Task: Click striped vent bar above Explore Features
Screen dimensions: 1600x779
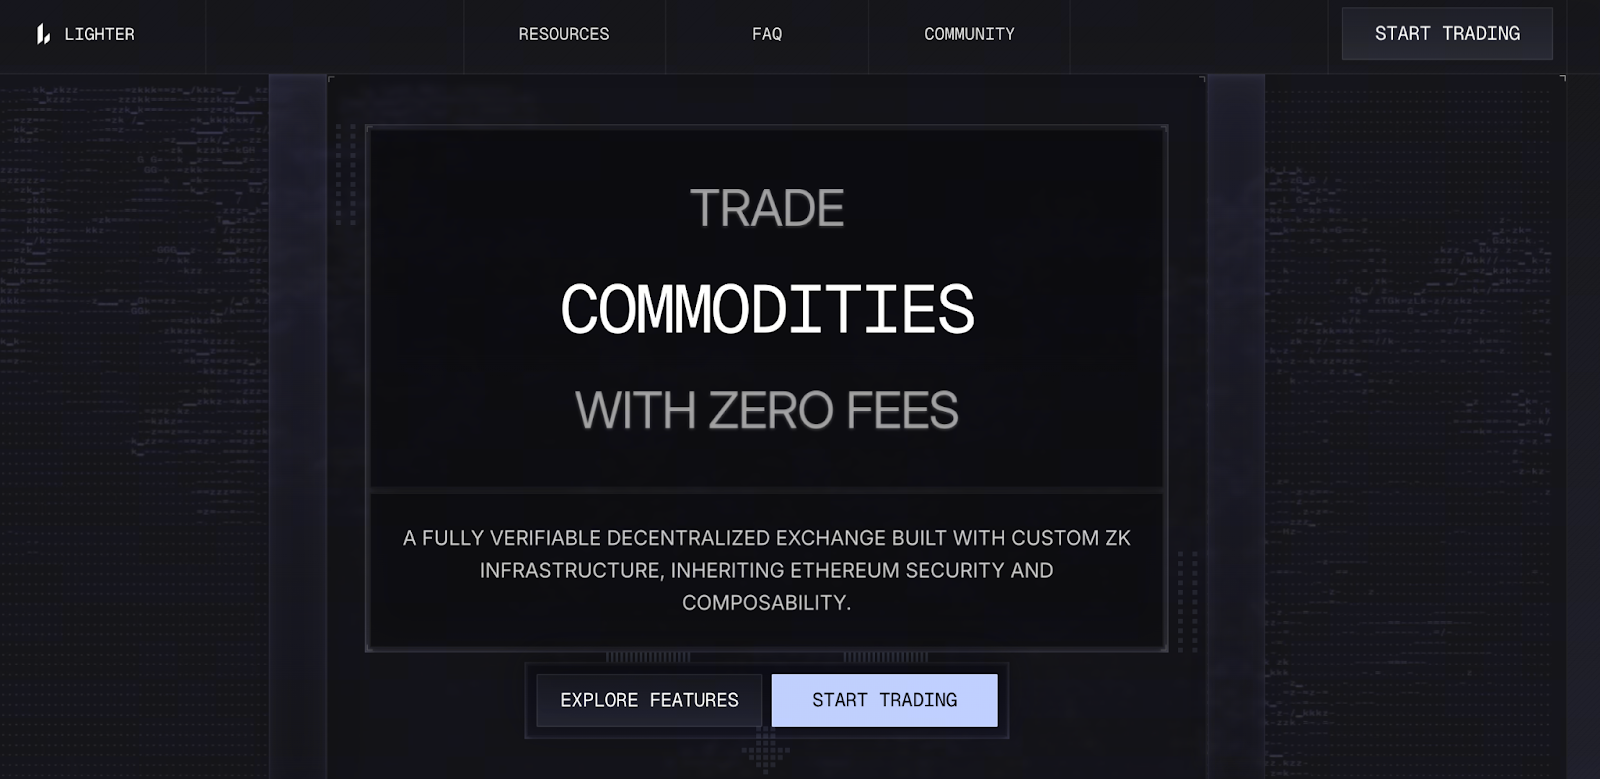Action: [648, 657]
